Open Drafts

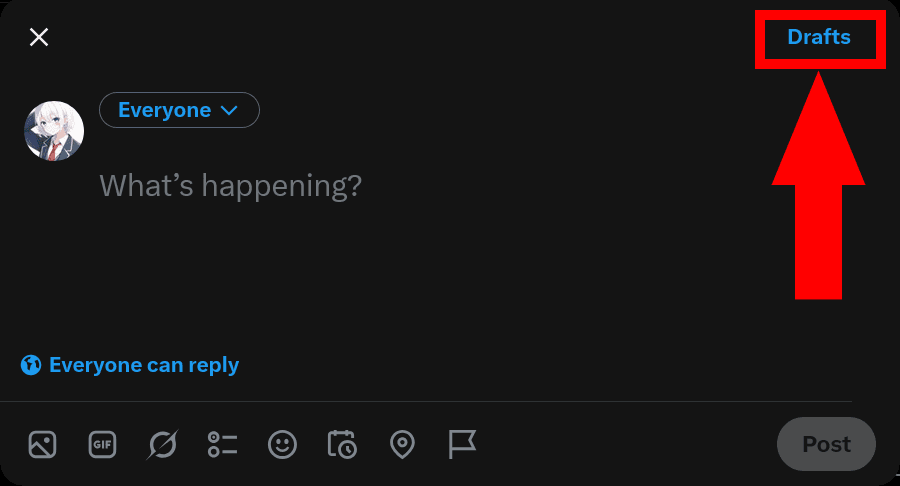(819, 37)
